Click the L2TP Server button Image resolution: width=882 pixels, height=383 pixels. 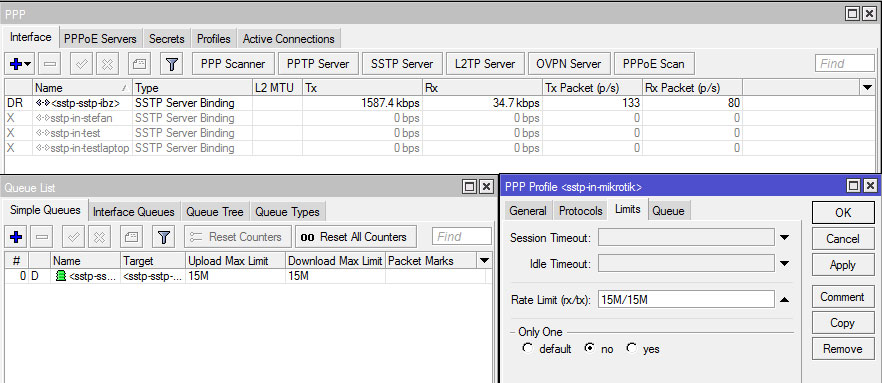coord(485,64)
